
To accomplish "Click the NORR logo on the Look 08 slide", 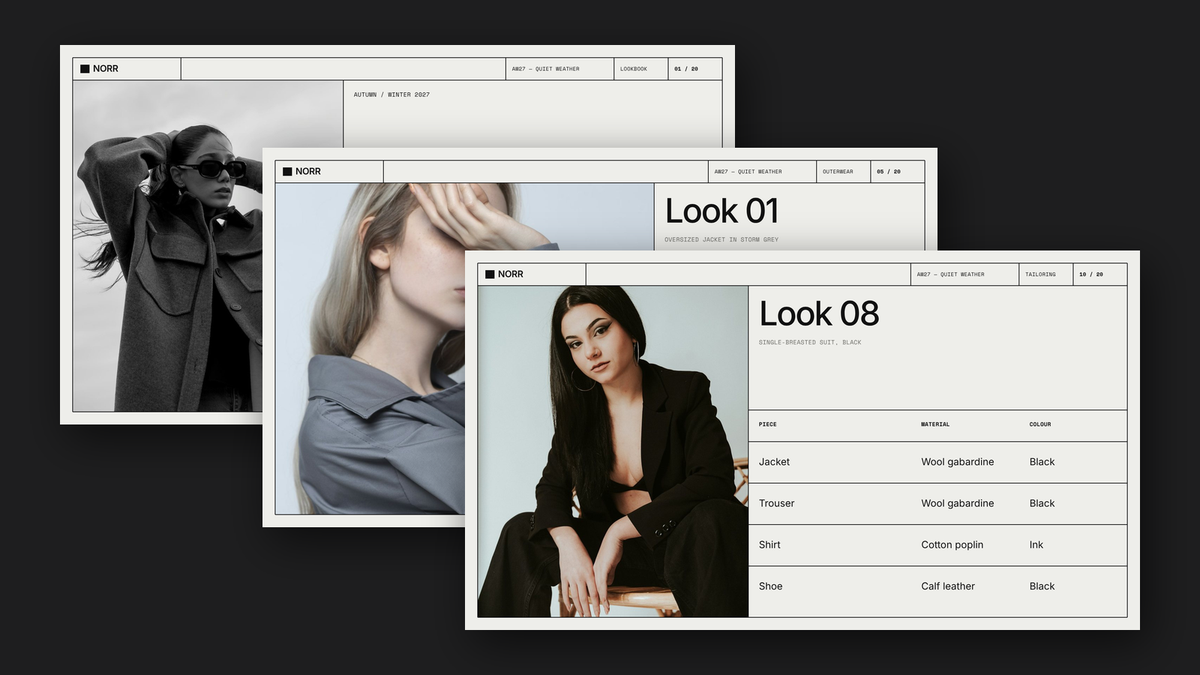I will coord(504,274).
